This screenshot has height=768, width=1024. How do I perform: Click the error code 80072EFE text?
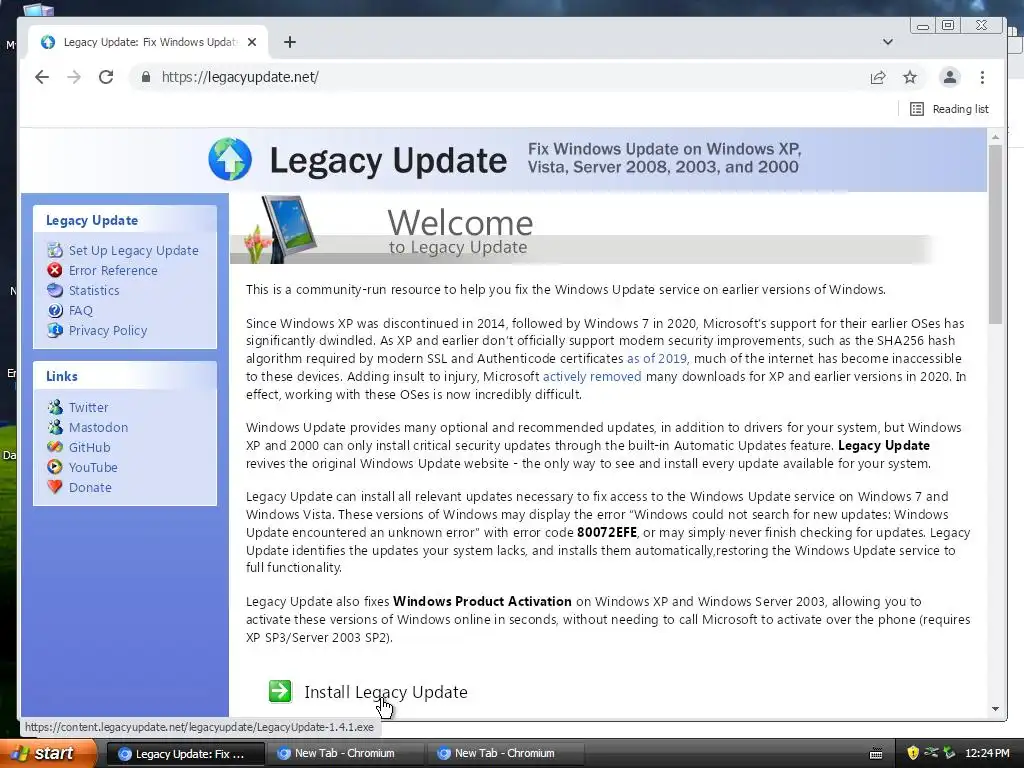(607, 532)
